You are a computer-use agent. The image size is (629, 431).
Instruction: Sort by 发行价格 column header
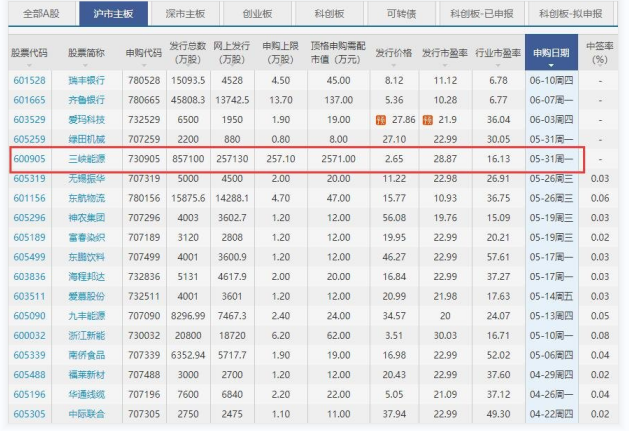click(x=394, y=53)
